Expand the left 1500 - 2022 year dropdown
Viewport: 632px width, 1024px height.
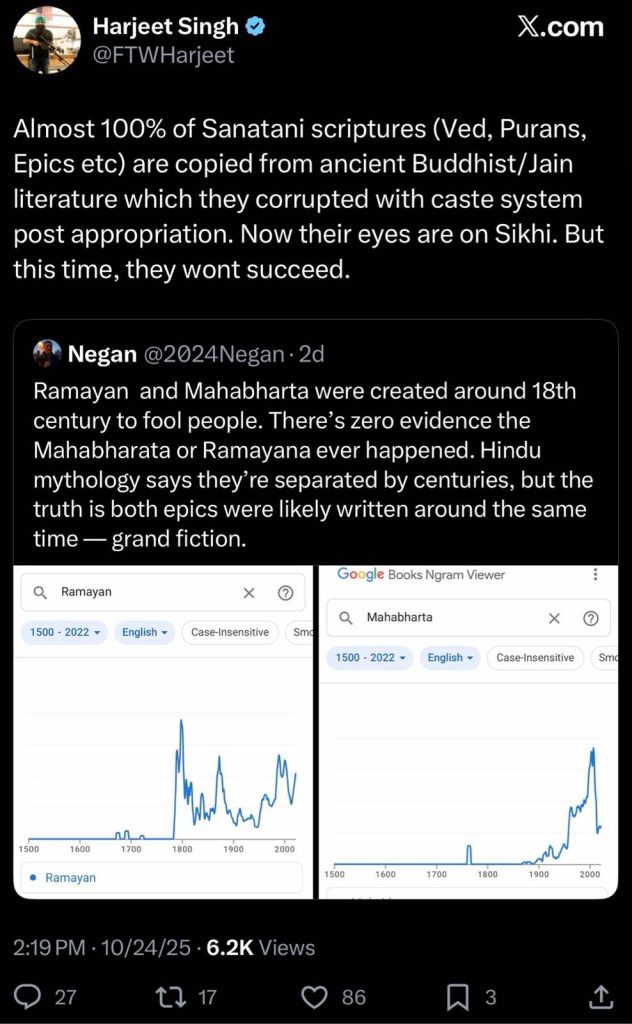(67, 632)
